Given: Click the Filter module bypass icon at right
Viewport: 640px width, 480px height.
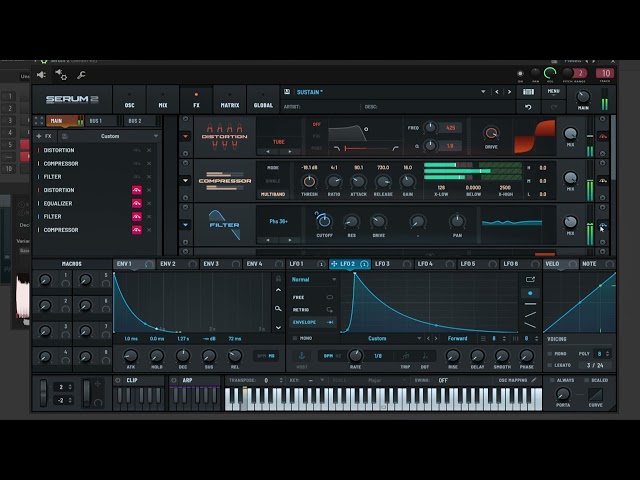Looking at the screenshot, I should coord(603,225).
